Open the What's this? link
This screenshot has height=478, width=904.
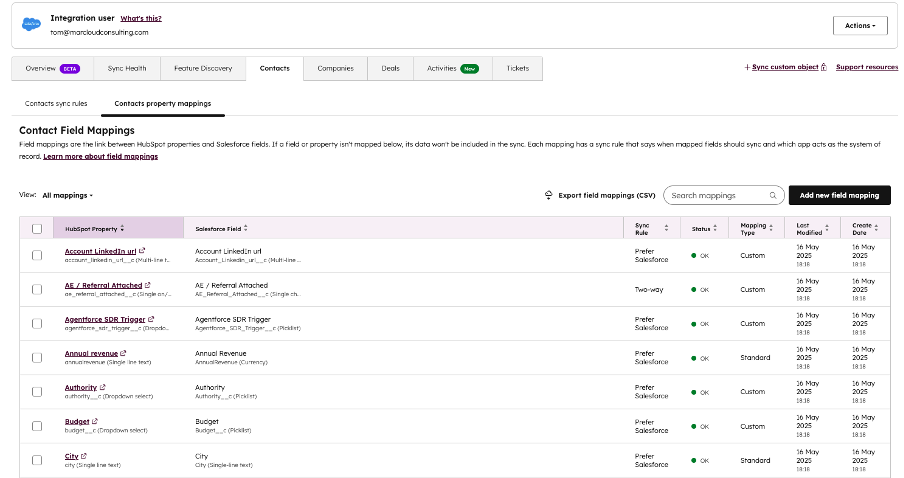[x=141, y=18]
